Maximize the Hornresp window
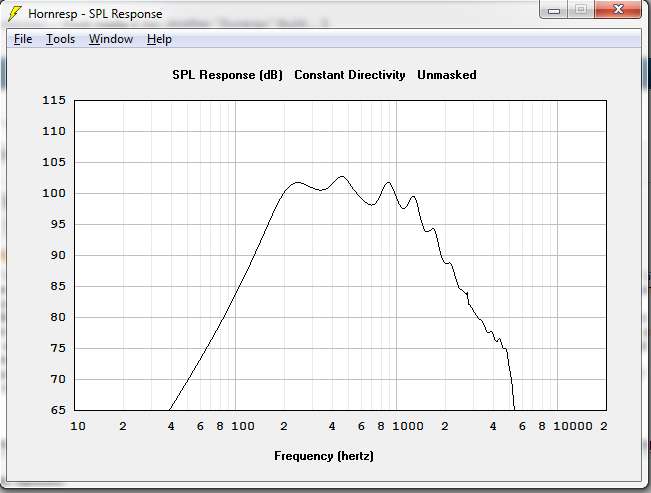Image resolution: width=651 pixels, height=493 pixels. pos(581,10)
